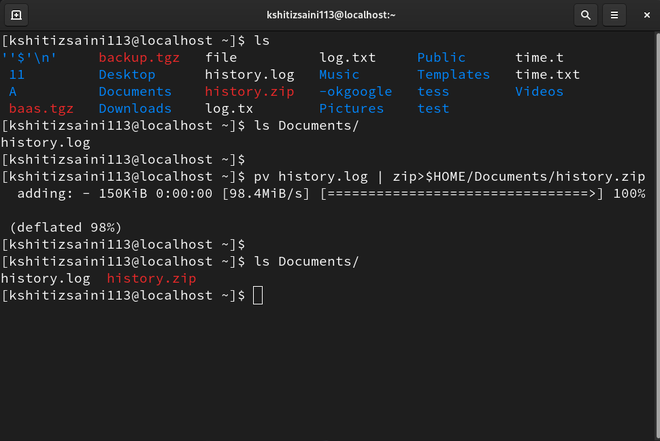Click the Videos directory name

coord(539,91)
